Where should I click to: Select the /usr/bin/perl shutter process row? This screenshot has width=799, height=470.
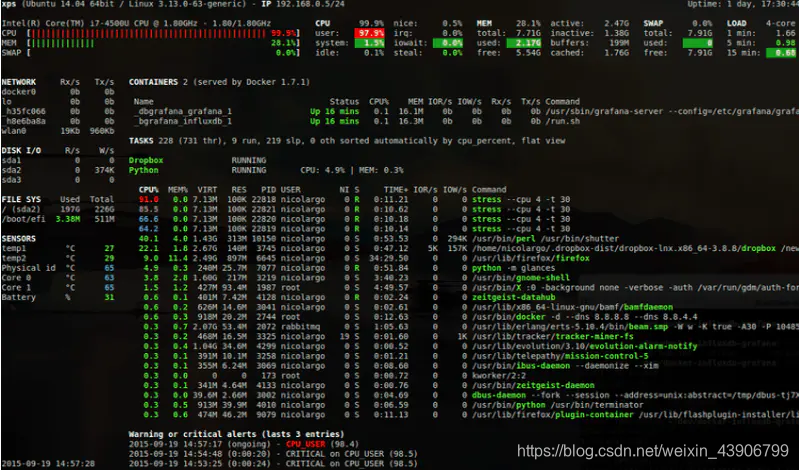click(379, 239)
